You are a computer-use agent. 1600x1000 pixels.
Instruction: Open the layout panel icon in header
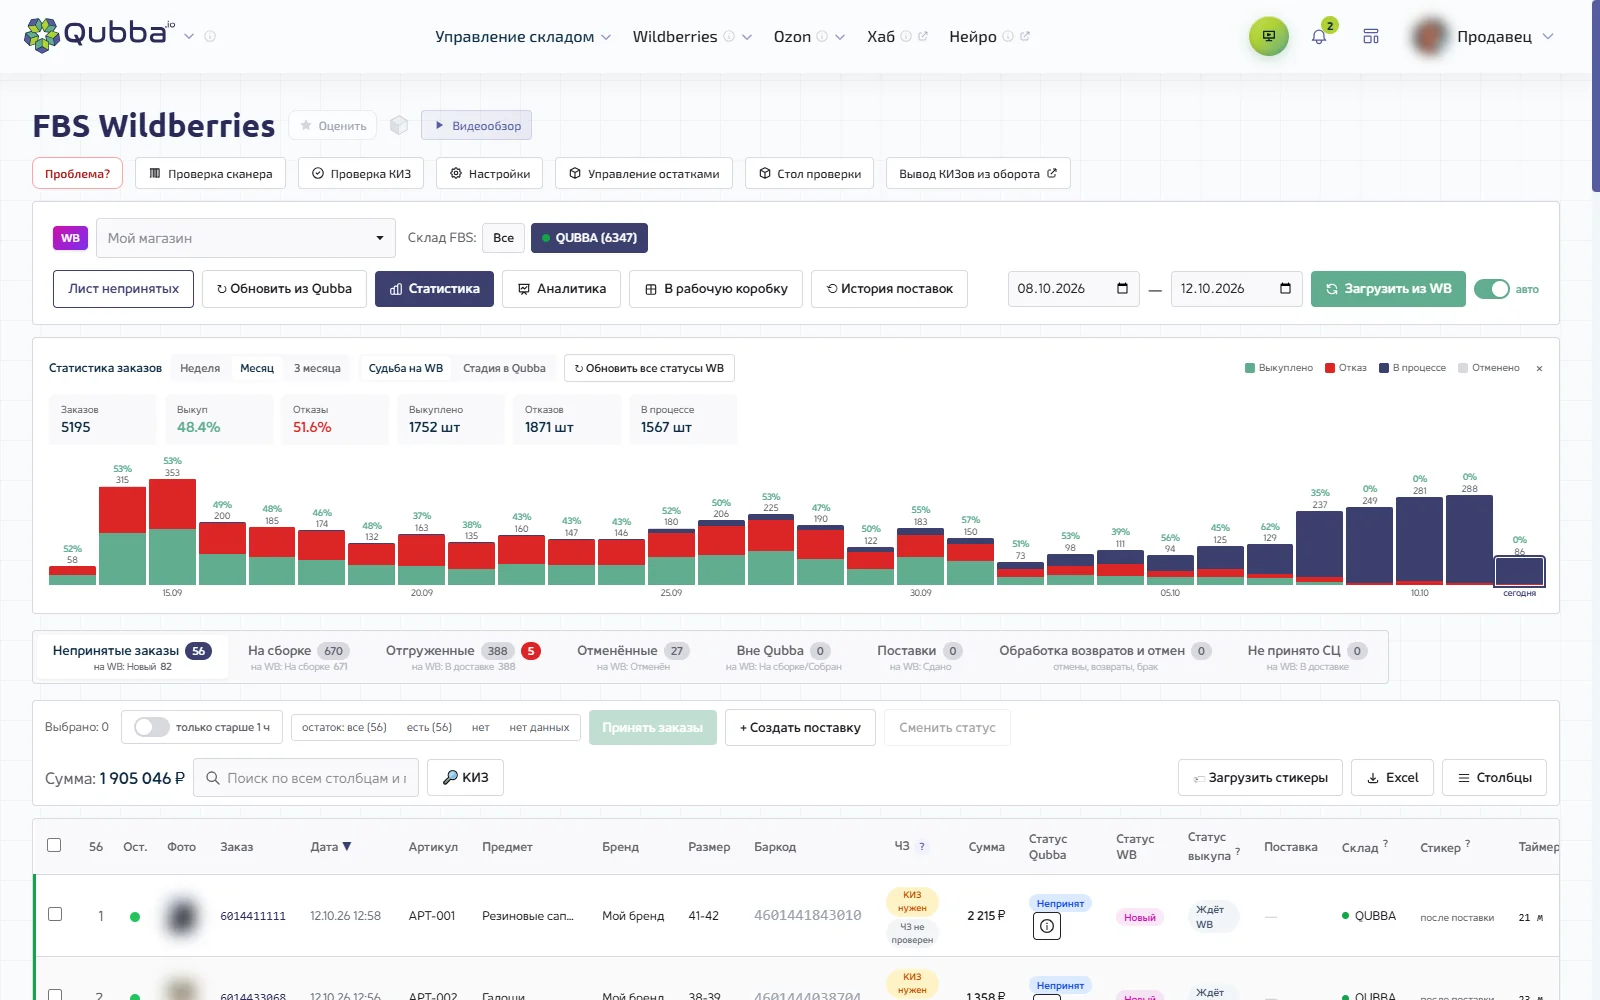pos(1371,37)
